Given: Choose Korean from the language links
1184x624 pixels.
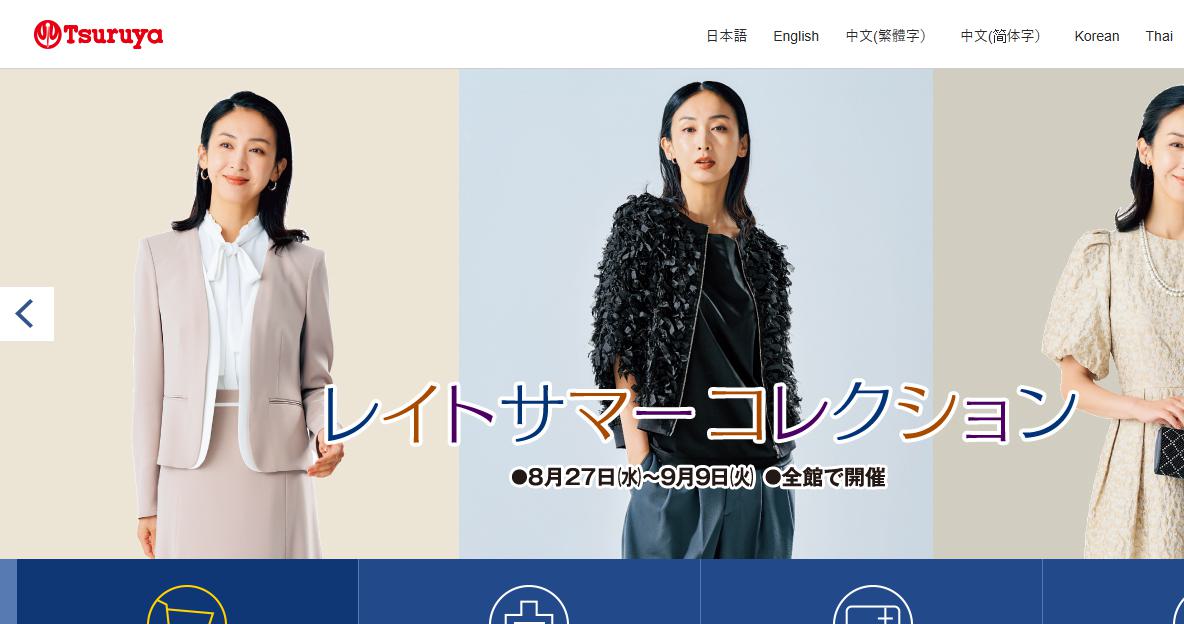Looking at the screenshot, I should (1096, 36).
